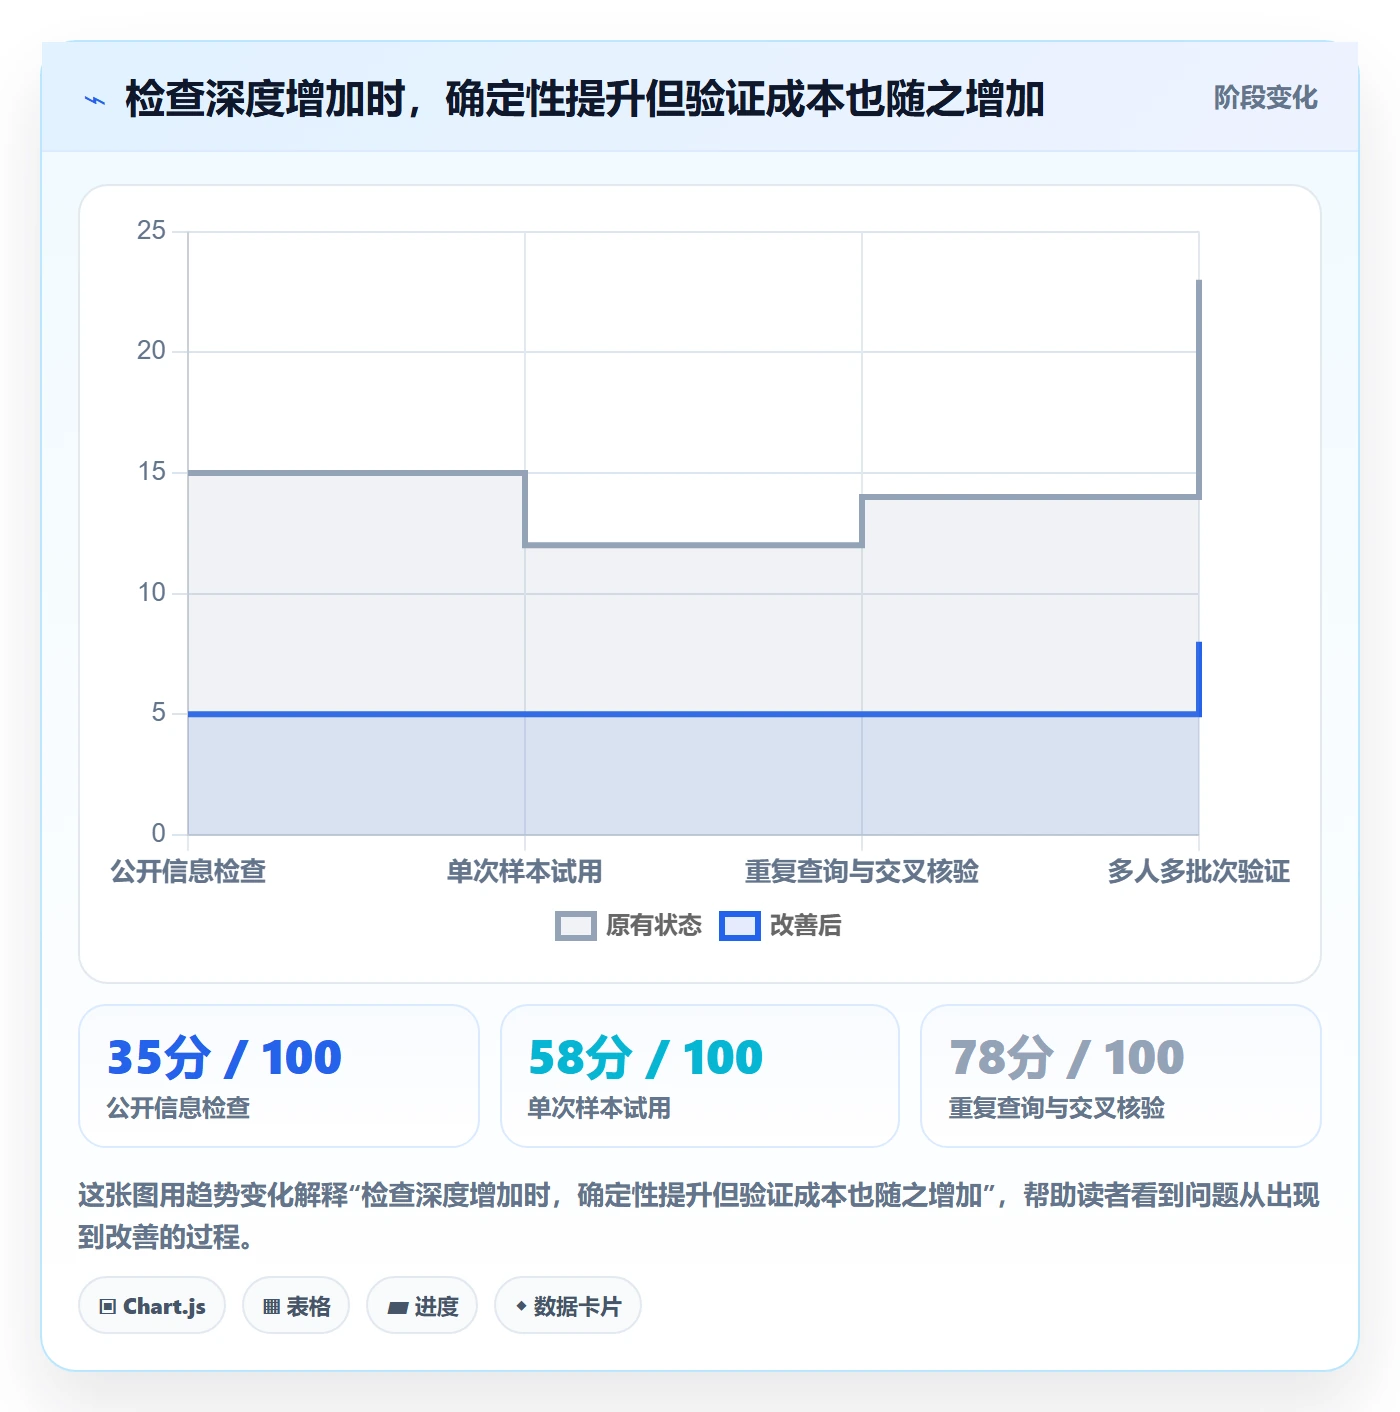Click the 多人多批次验证 x-axis label
Viewport: 1400px width, 1412px height.
1198,871
